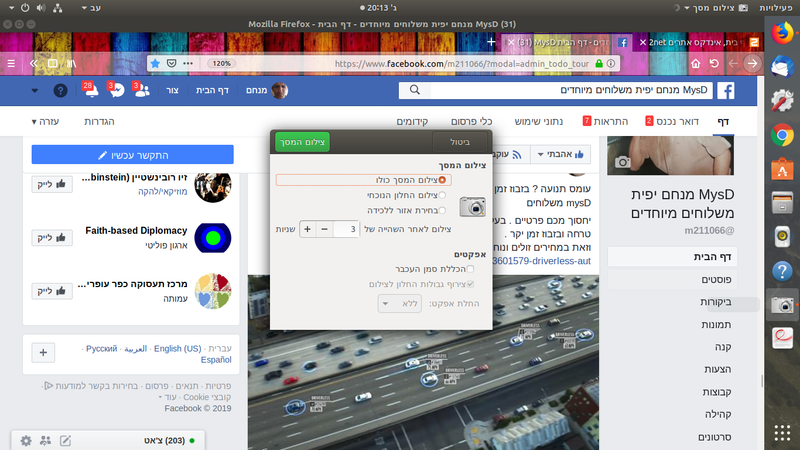The height and width of the screenshot is (450, 800).
Task: Open the Insights (נתוני שימוש) tab
Action: (539, 121)
